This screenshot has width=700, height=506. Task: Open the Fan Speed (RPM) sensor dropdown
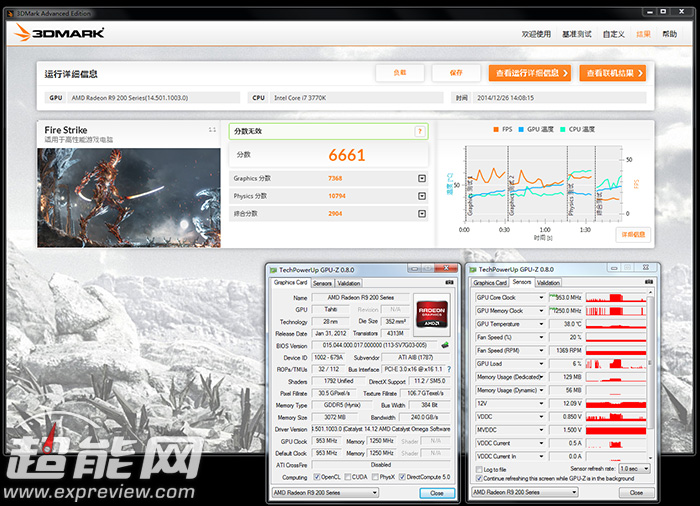coord(541,351)
